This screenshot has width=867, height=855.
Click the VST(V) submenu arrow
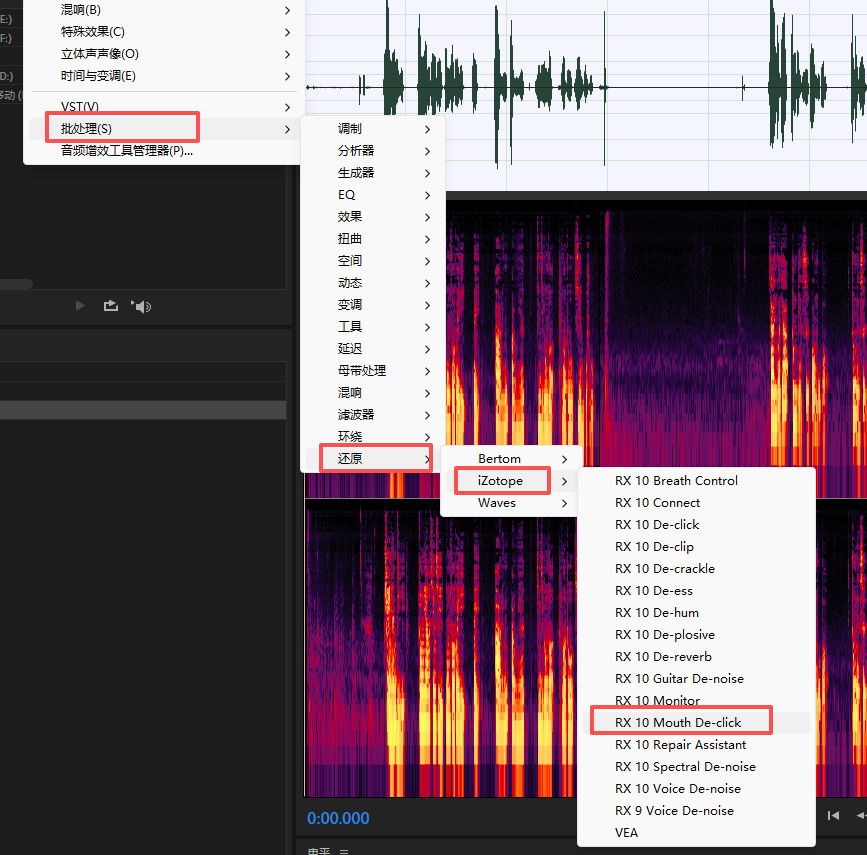pos(288,107)
